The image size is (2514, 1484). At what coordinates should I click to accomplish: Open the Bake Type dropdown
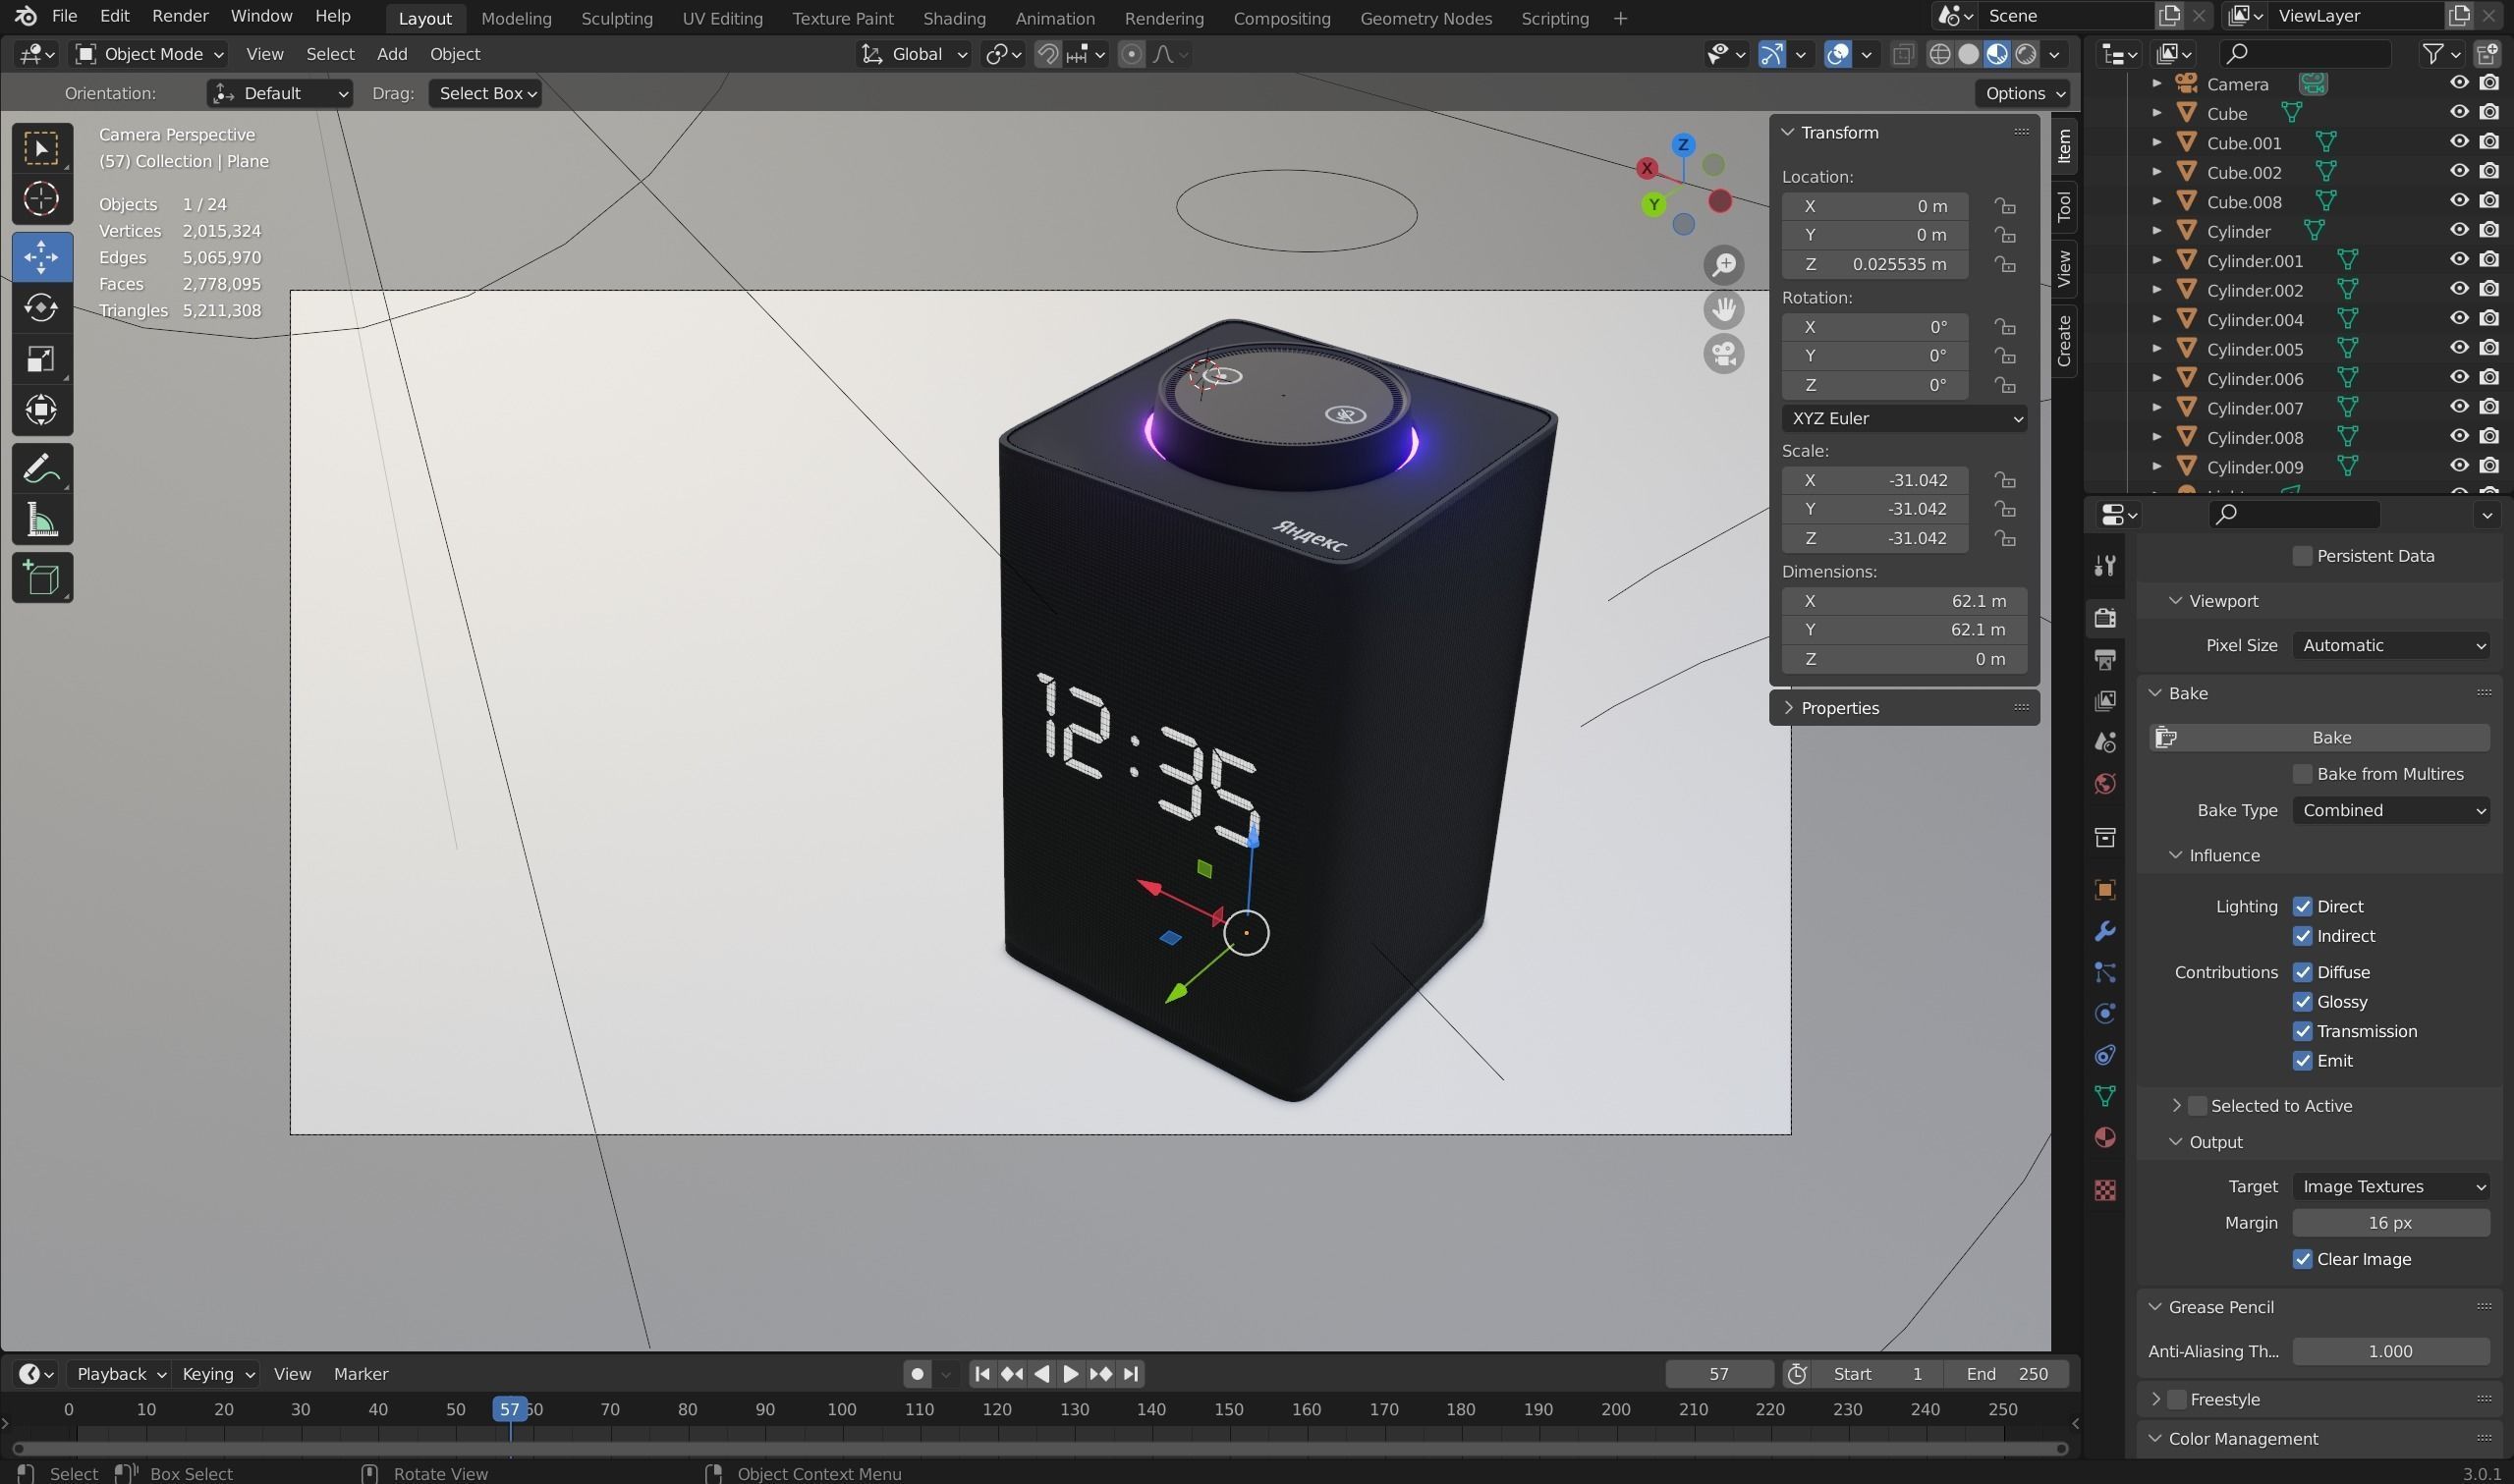click(2391, 810)
